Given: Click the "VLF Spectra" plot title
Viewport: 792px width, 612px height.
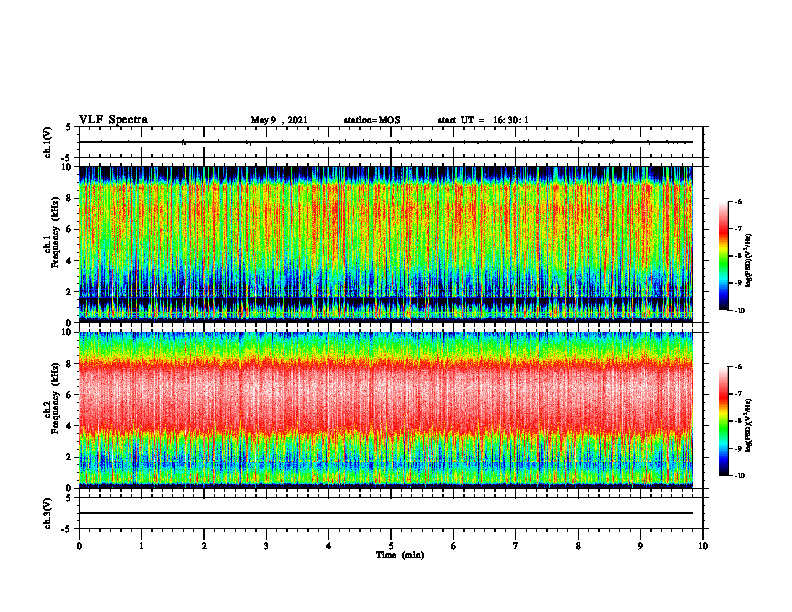Looking at the screenshot, I should (x=113, y=120).
